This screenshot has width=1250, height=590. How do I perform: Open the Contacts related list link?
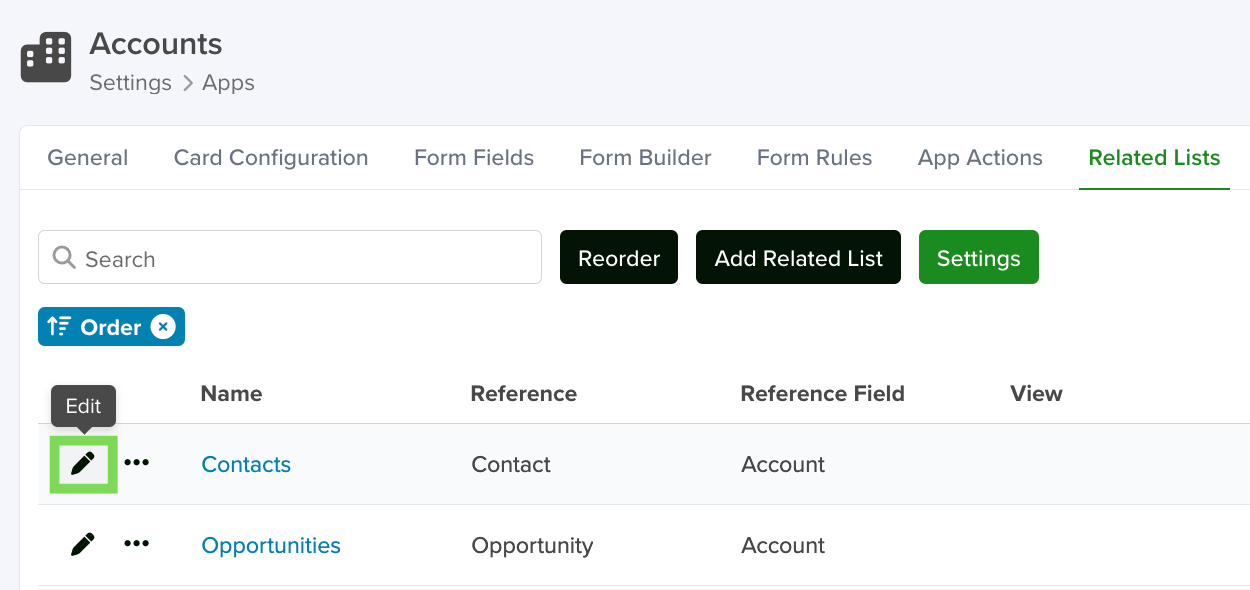[246, 464]
